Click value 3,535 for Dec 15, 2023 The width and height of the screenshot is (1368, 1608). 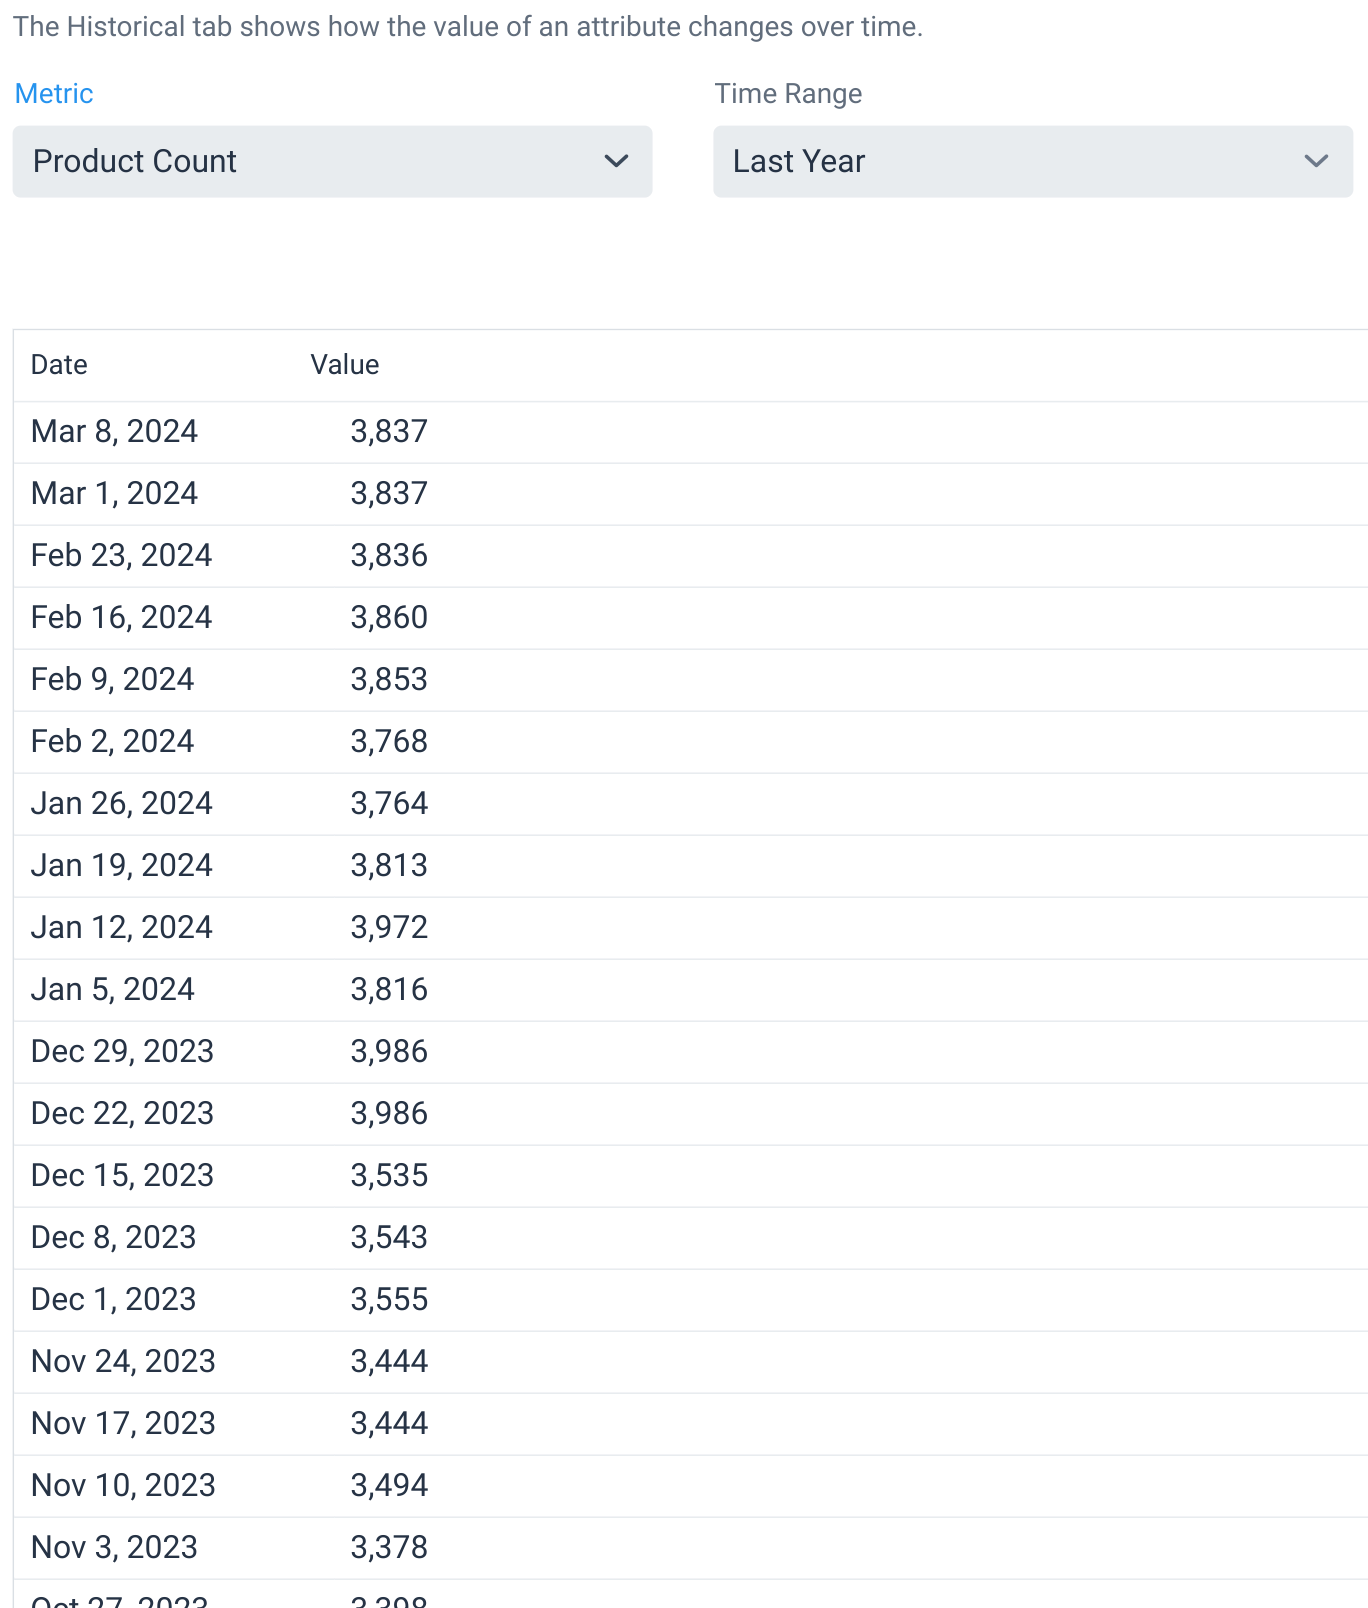pos(389,1176)
